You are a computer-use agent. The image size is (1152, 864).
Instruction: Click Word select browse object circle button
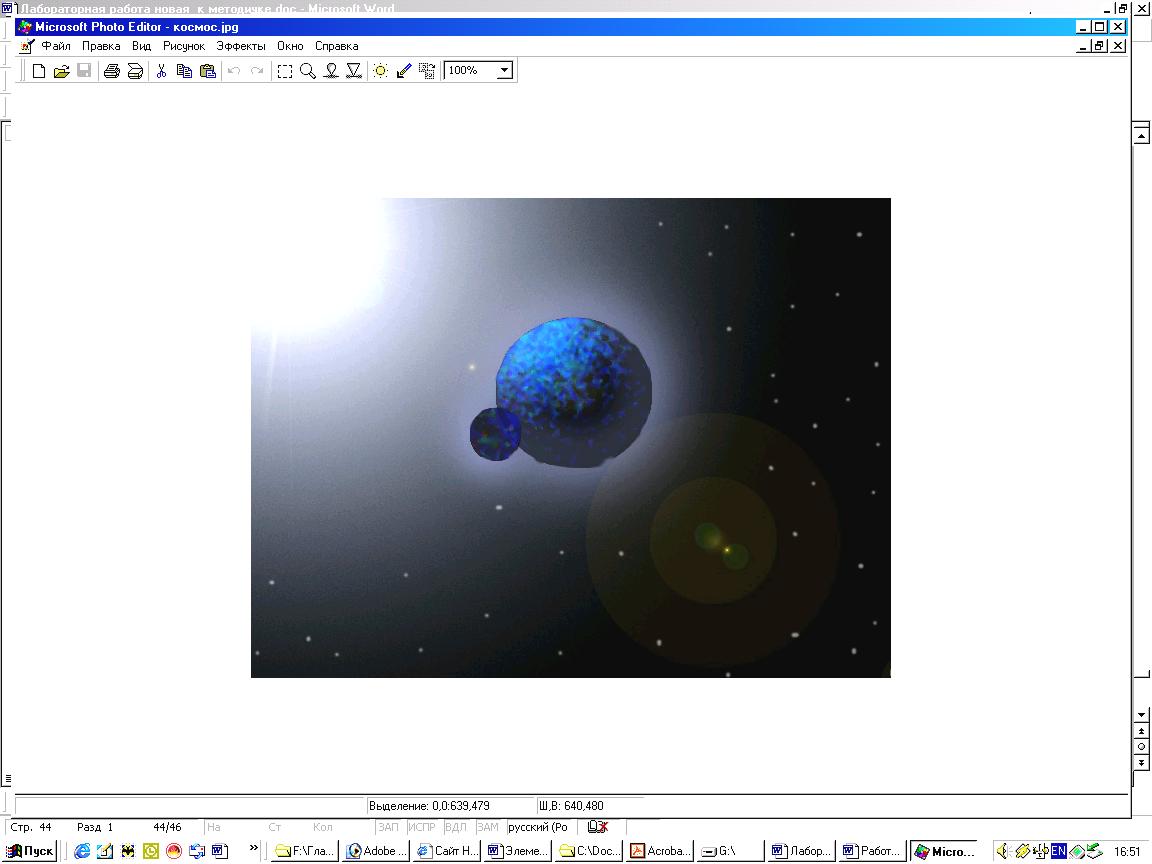pos(1141,746)
